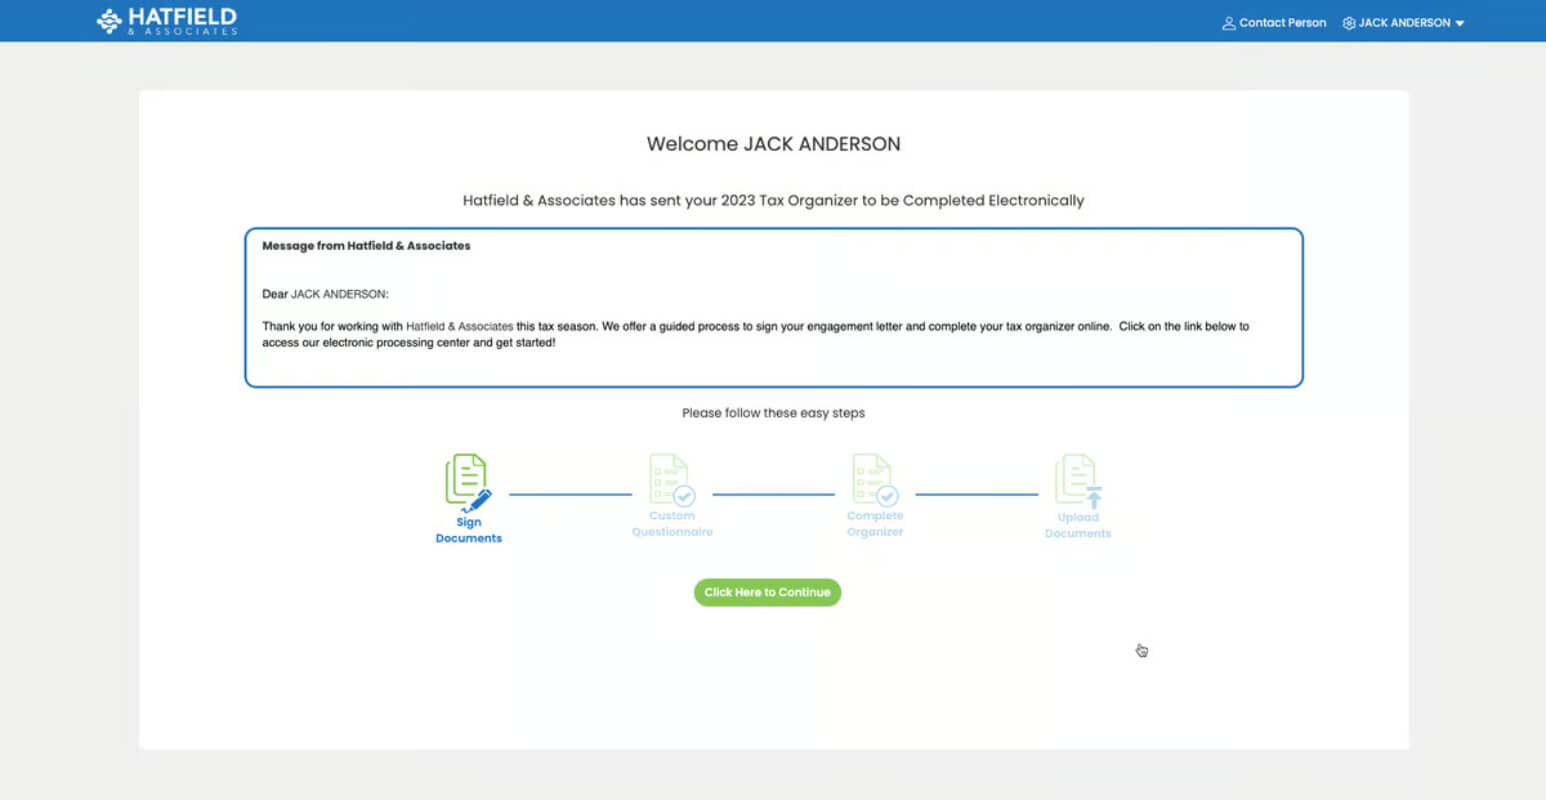Screen dimensions: 1546x800
Task: Click the contact person silhouette icon
Action: [1229, 23]
